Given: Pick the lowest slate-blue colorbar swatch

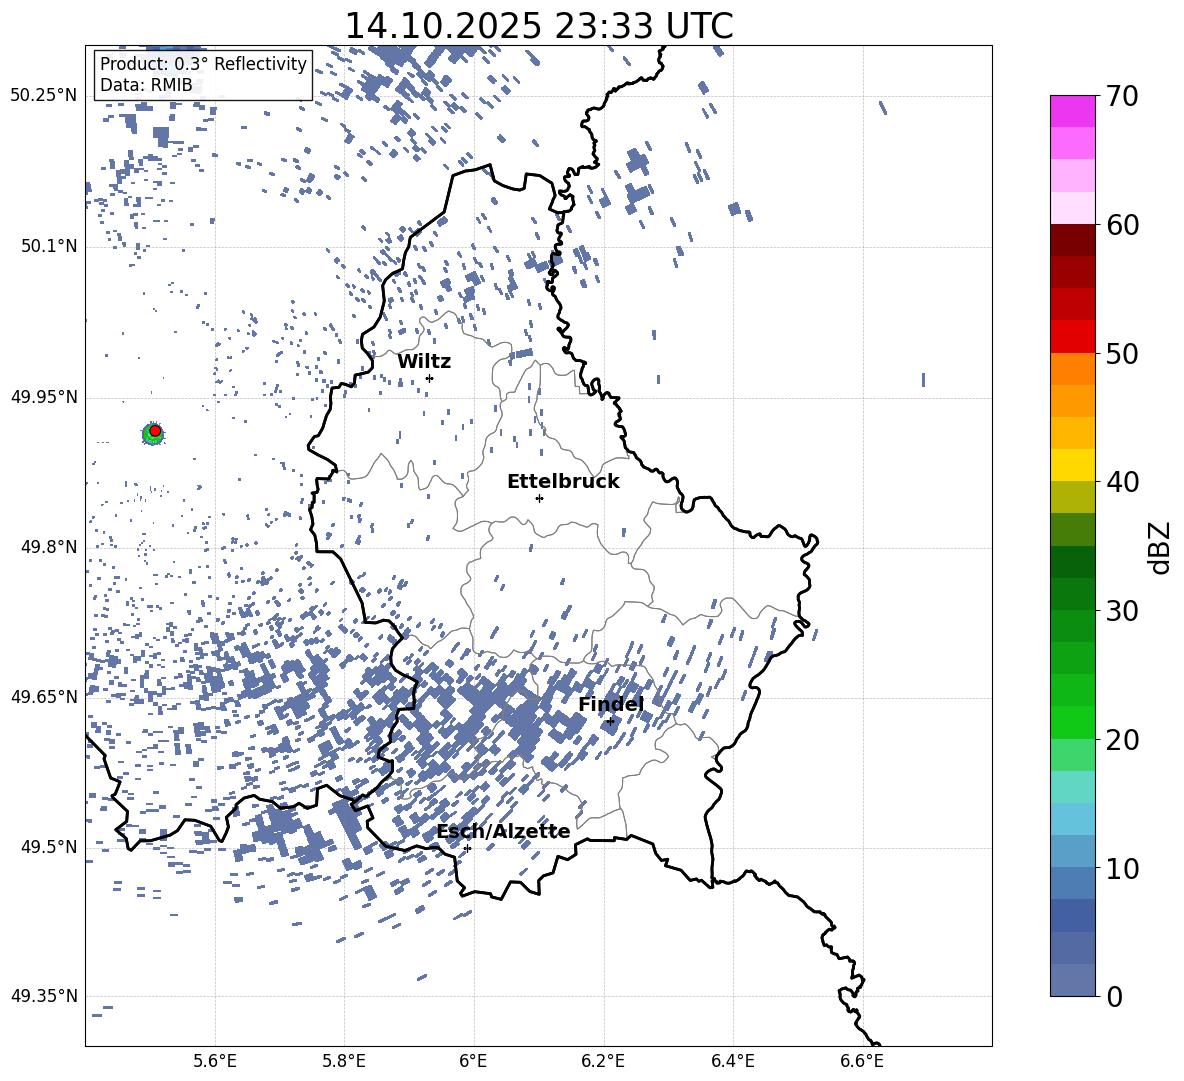Looking at the screenshot, I should (1072, 980).
